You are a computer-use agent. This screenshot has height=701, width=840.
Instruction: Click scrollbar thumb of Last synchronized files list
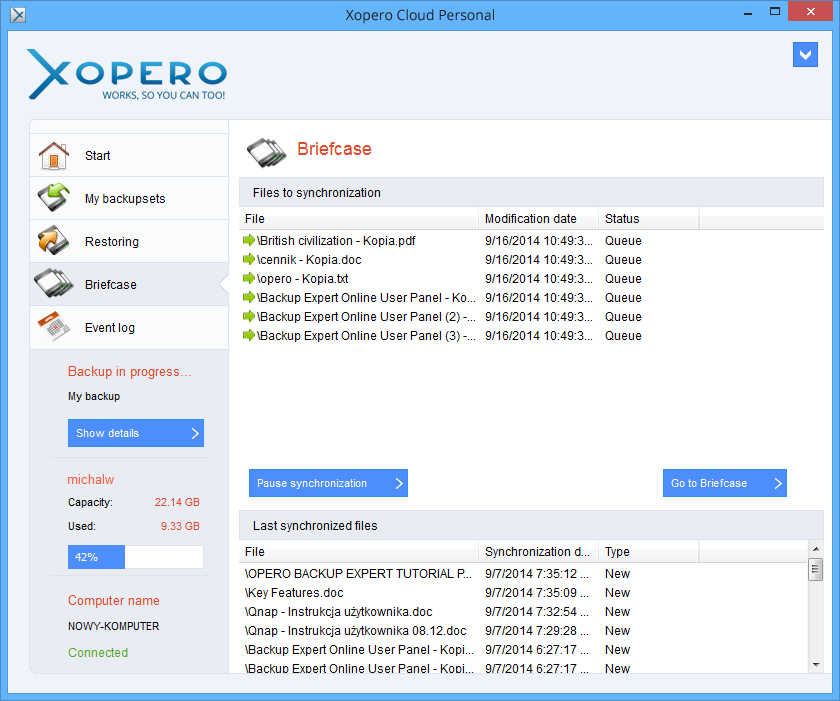pyautogui.click(x=815, y=569)
